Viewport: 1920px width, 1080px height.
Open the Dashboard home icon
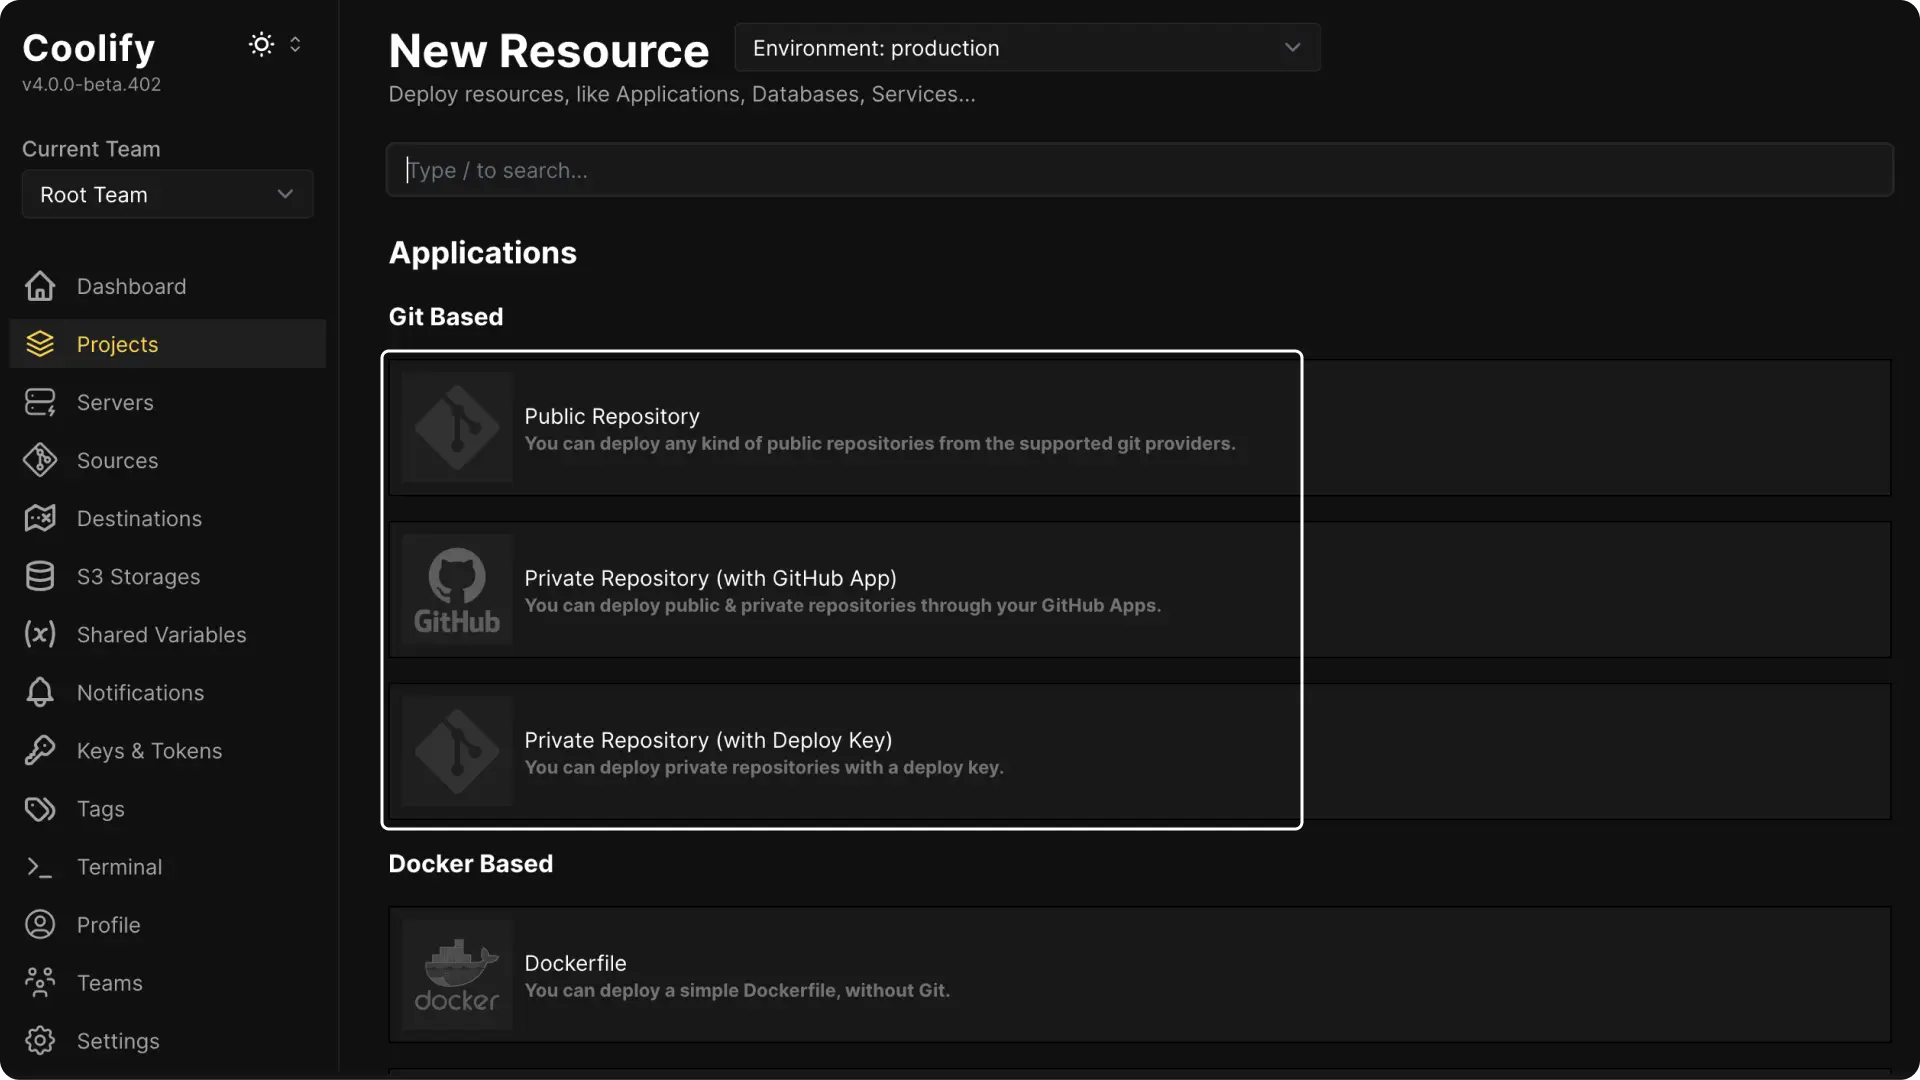(x=39, y=286)
